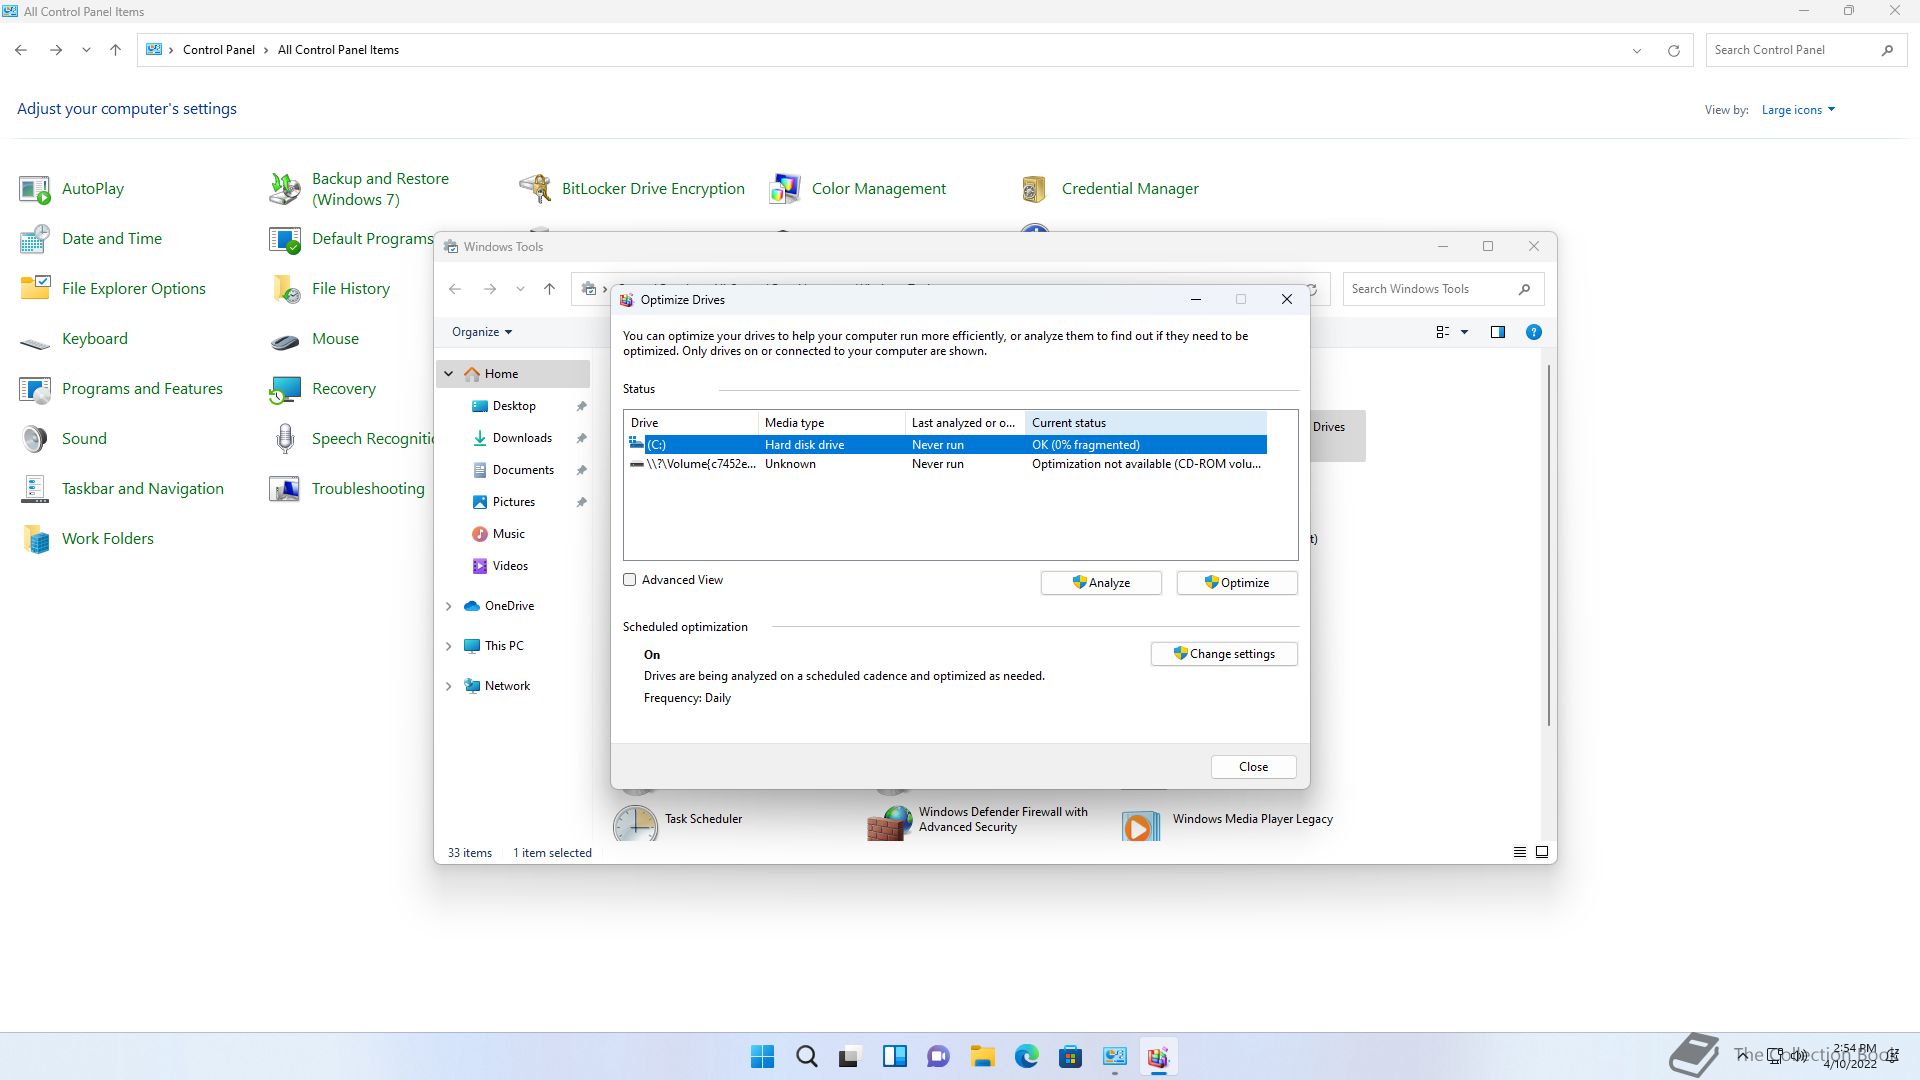1920x1080 pixels.
Task: Sort by Current status column header
Action: click(x=1146, y=423)
